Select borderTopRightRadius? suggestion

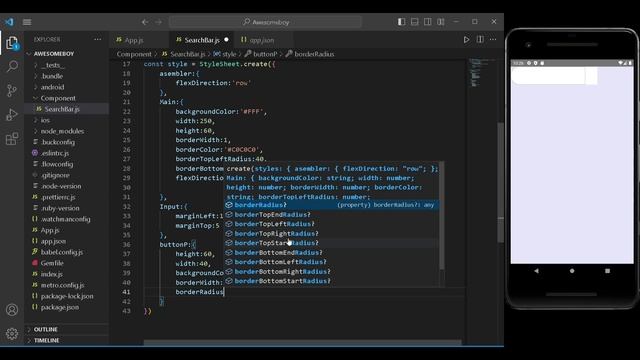click(x=332, y=233)
